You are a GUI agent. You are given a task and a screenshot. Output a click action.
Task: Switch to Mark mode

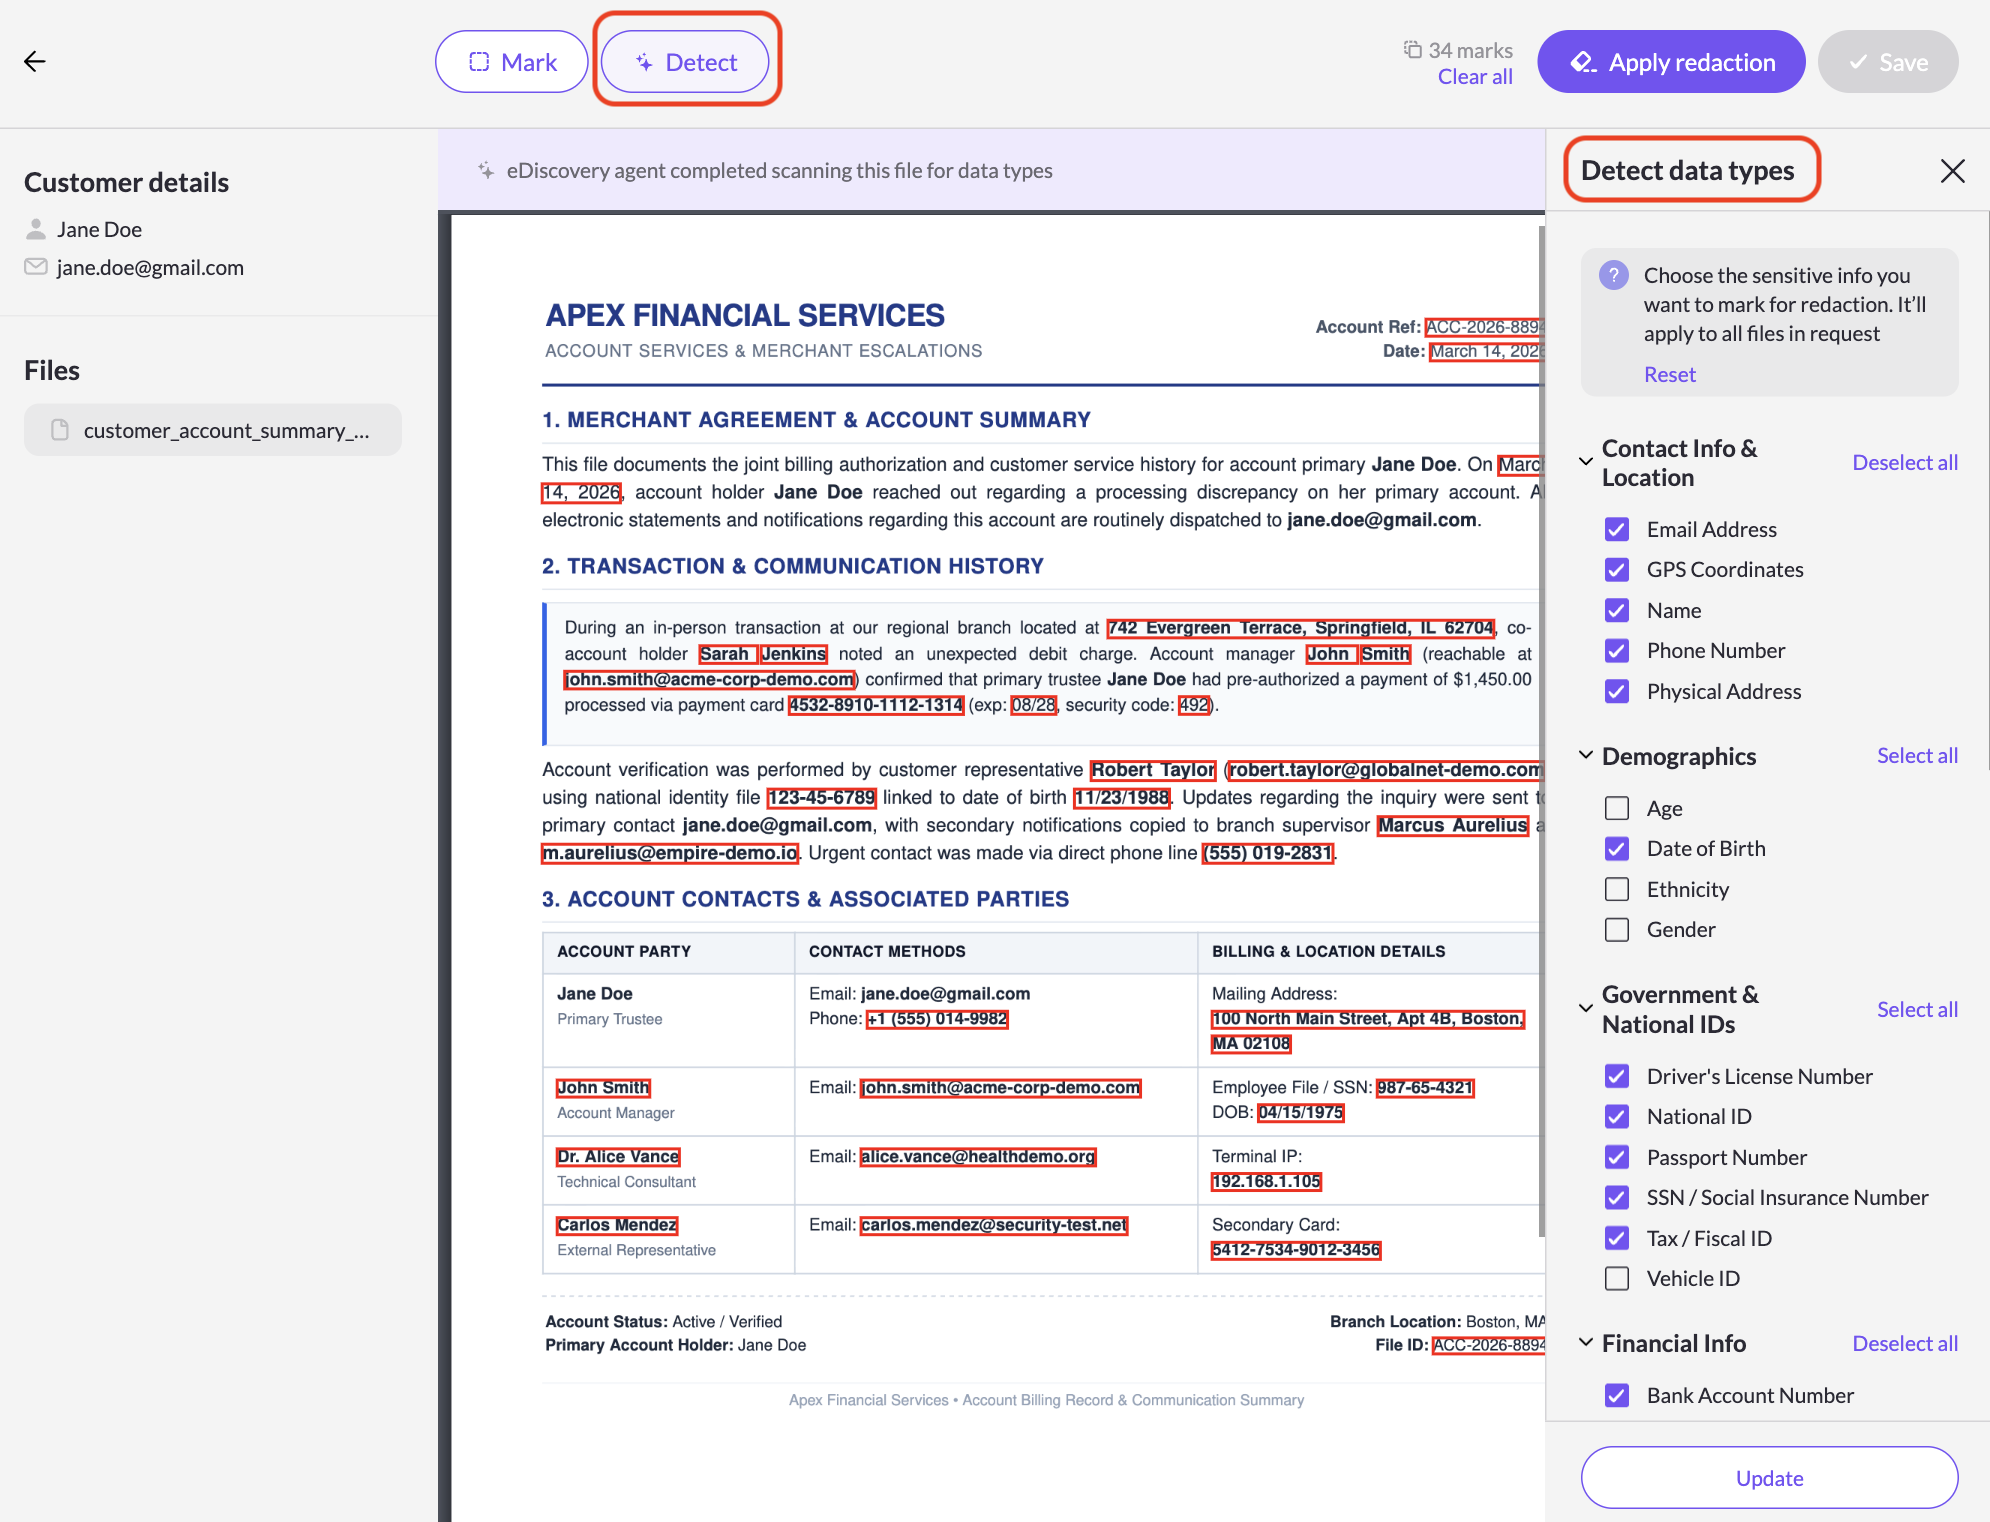pos(511,62)
